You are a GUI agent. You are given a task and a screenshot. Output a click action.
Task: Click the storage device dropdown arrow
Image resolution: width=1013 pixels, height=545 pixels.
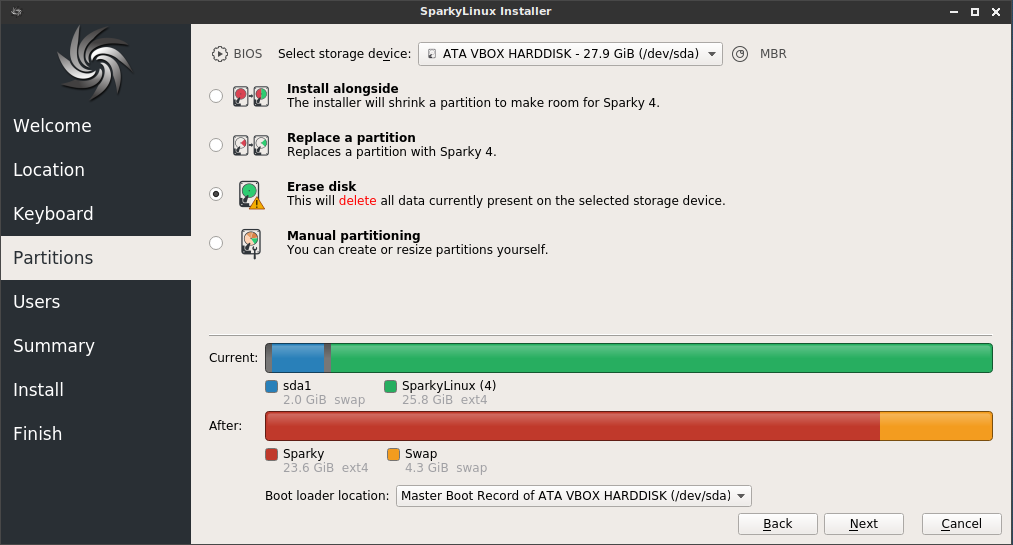tap(711, 54)
